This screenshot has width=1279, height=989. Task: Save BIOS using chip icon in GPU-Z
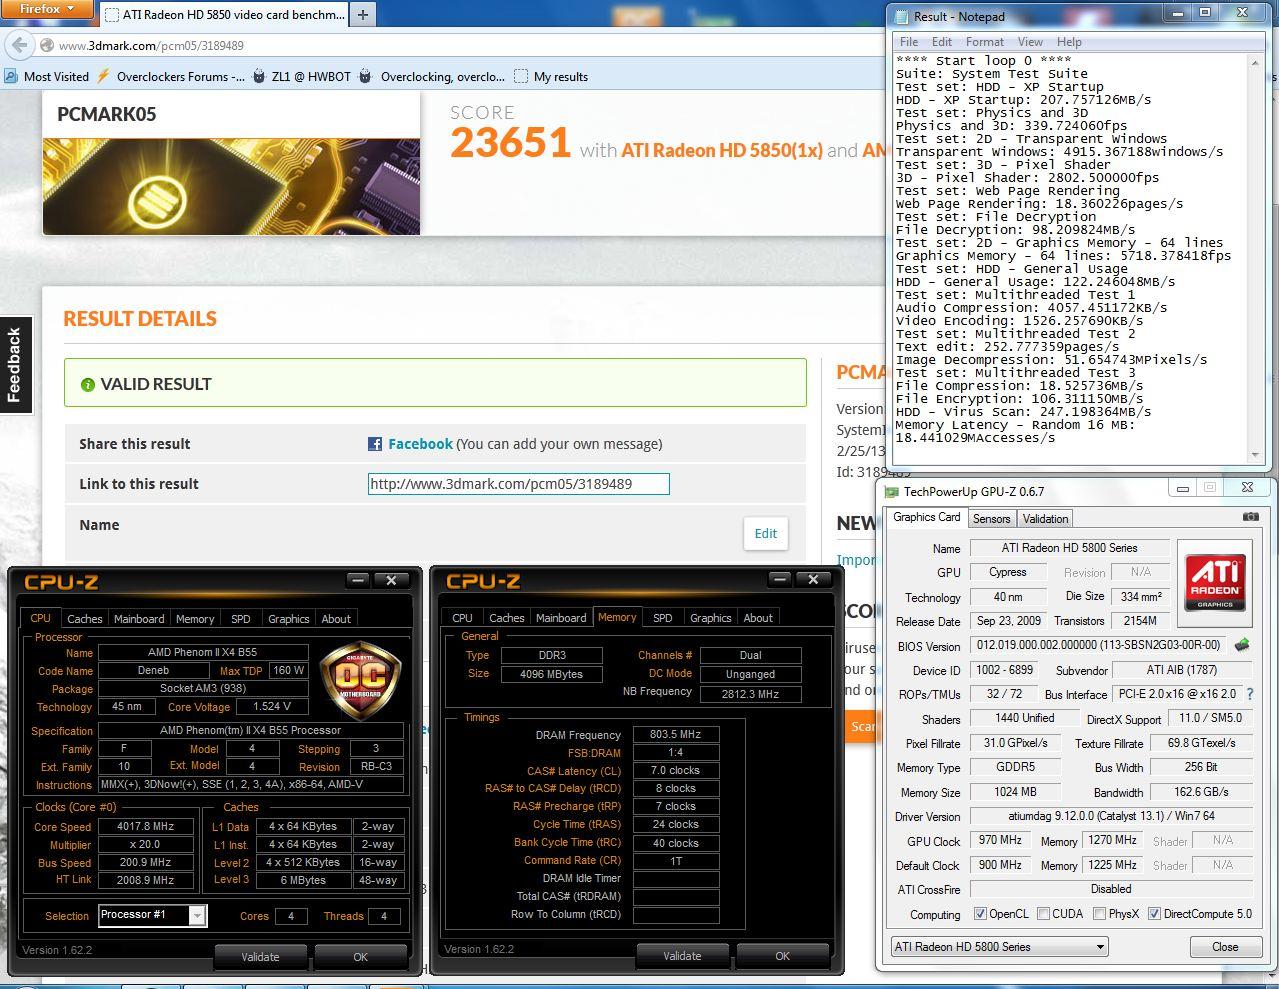click(1242, 645)
